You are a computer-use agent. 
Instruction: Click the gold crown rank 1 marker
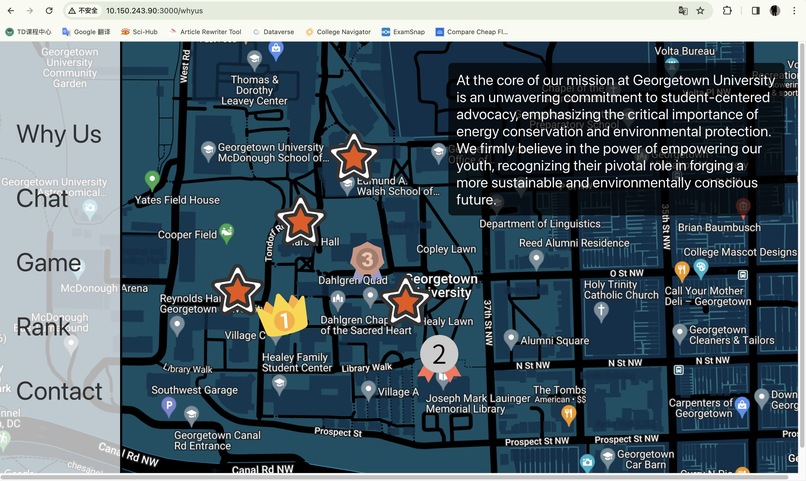coord(283,315)
